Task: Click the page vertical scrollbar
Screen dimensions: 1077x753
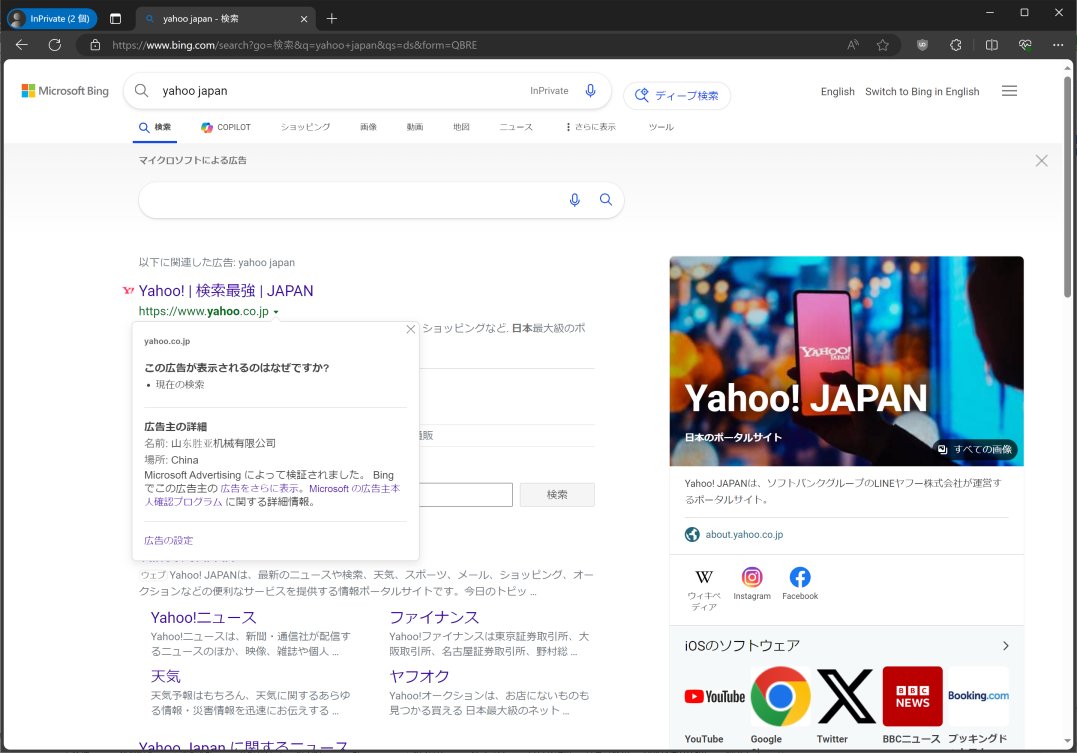Action: [x=1067, y=186]
